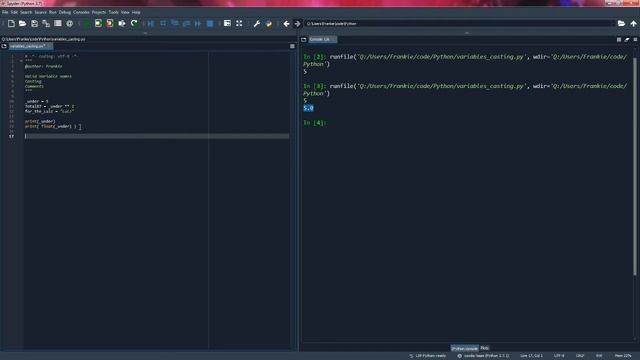Click the debug step return icon
The height and width of the screenshot is (360, 640).
(187, 24)
